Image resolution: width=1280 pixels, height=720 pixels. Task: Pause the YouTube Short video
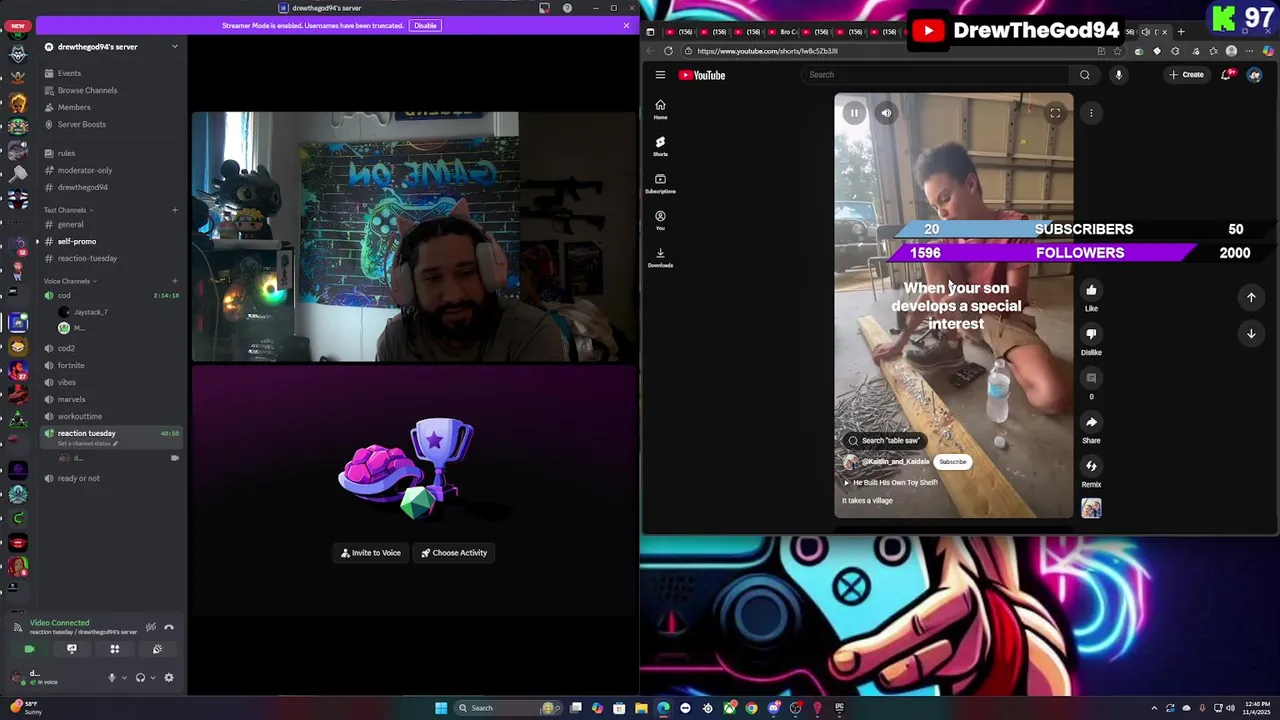coord(854,113)
